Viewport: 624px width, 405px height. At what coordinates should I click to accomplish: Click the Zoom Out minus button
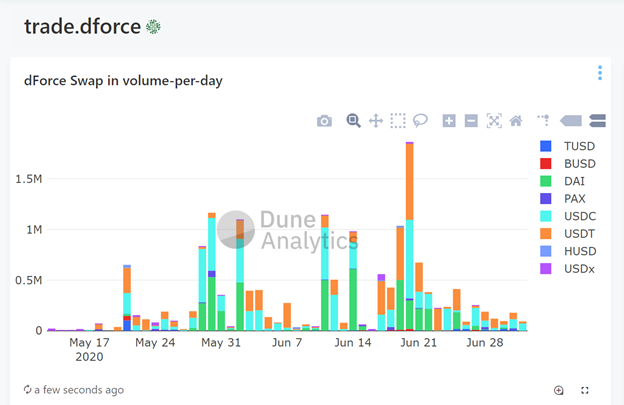471,121
